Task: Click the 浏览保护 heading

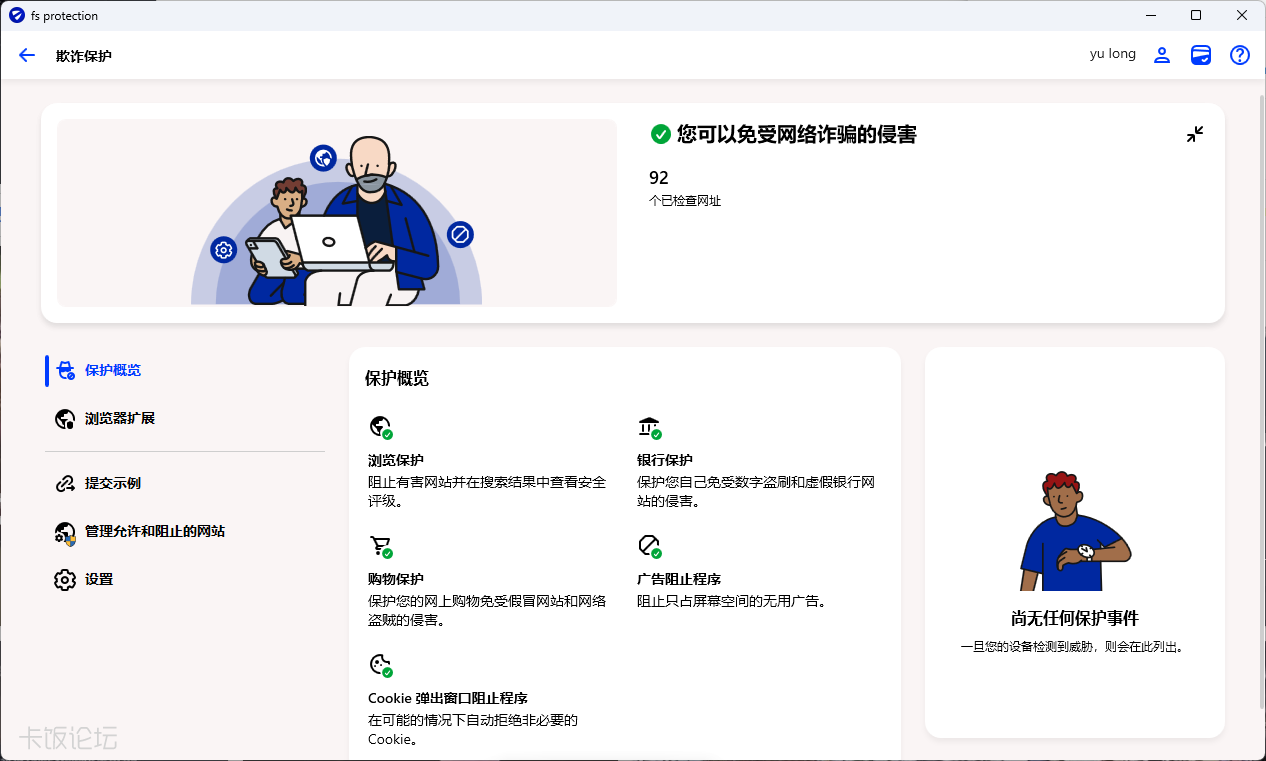Action: pos(396,460)
